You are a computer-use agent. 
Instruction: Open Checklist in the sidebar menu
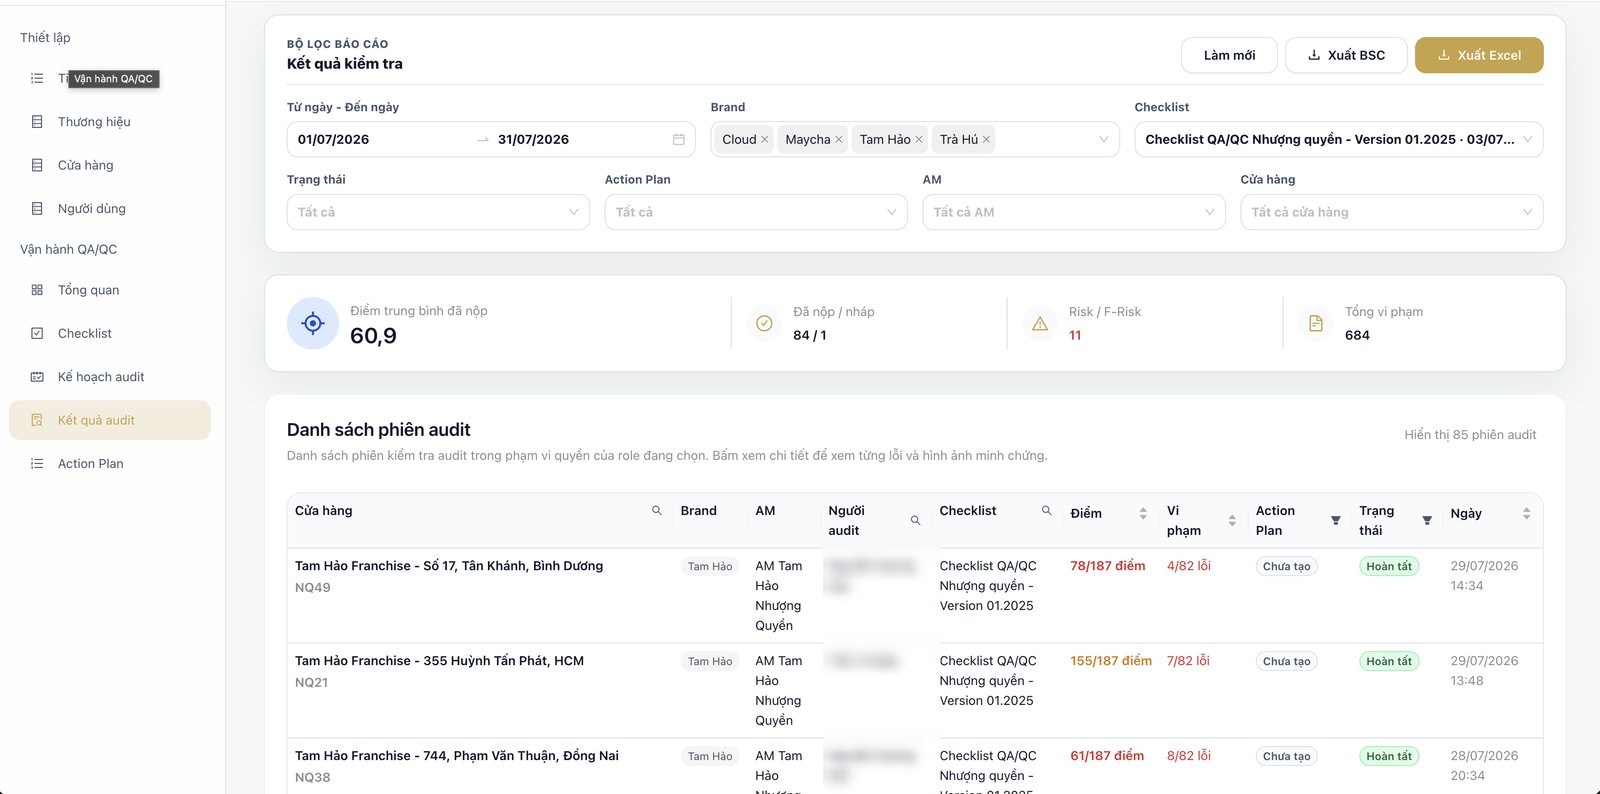pyautogui.click(x=110, y=334)
